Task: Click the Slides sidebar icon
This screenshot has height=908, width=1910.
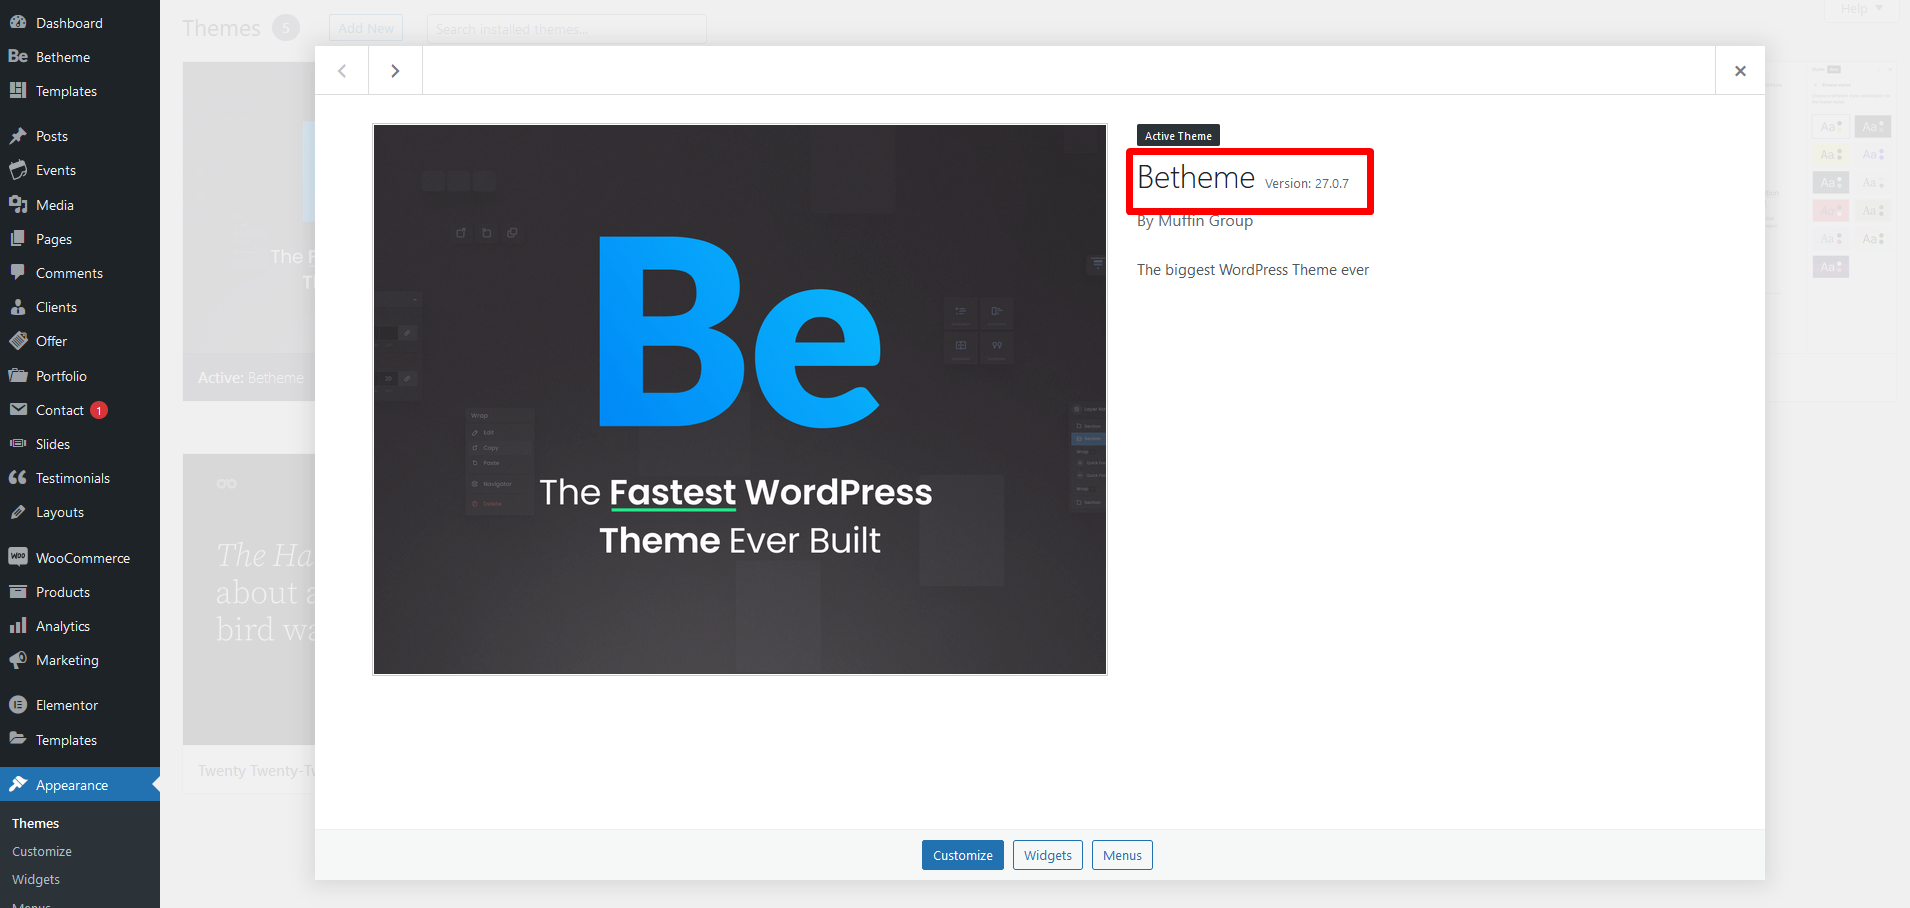Action: [18, 443]
